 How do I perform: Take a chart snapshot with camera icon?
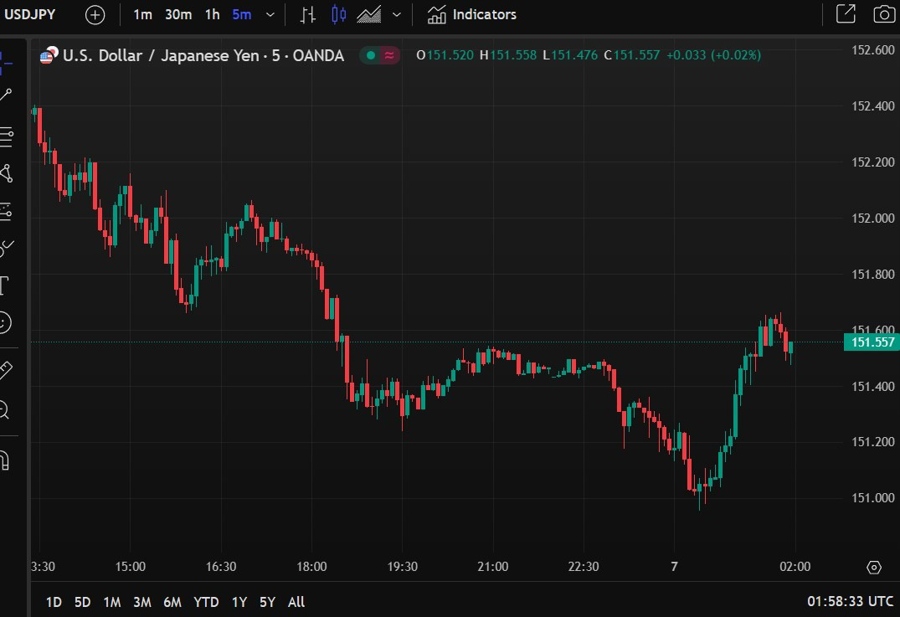tap(883, 15)
